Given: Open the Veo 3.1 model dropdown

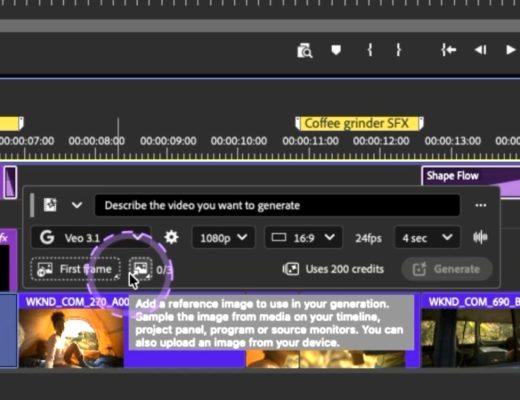Looking at the screenshot, I should tap(91, 238).
